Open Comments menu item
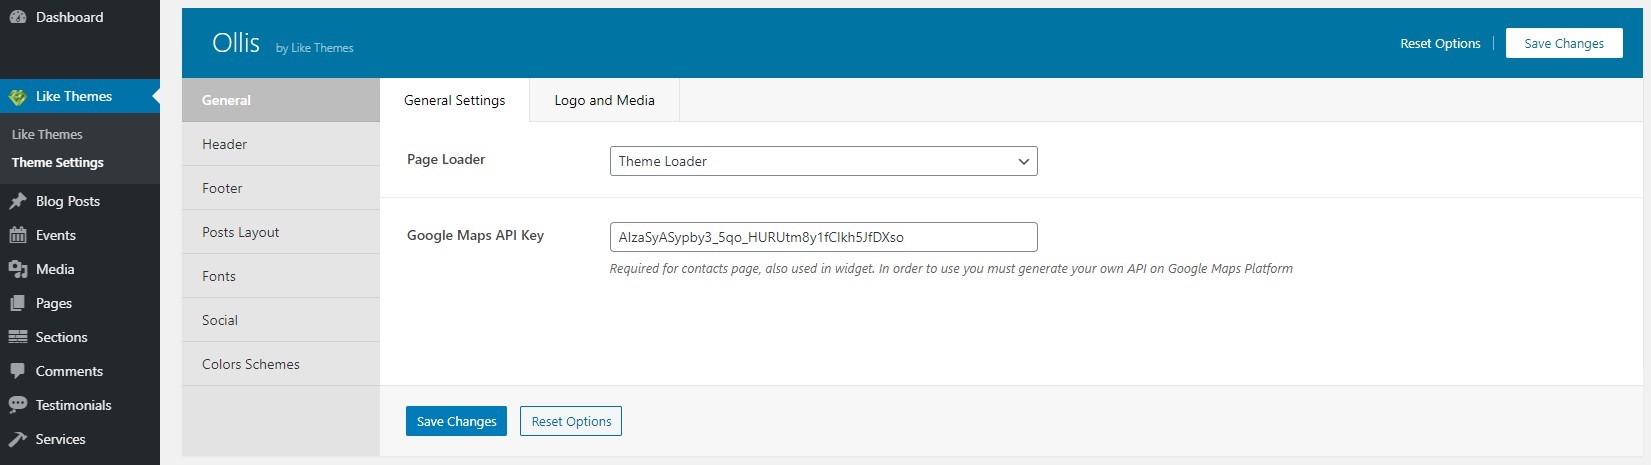Image resolution: width=1651 pixels, height=465 pixels. click(x=80, y=371)
